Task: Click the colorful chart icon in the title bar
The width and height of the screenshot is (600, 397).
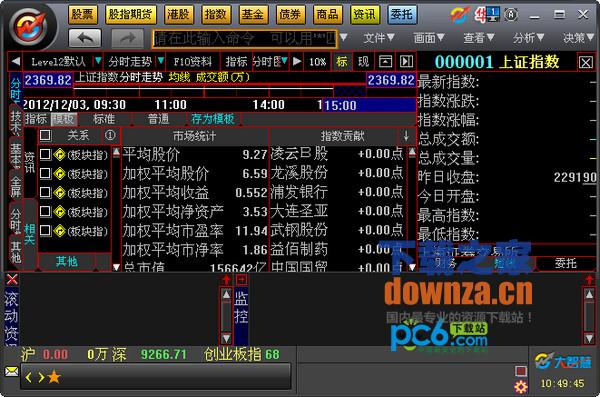Action: (460, 15)
